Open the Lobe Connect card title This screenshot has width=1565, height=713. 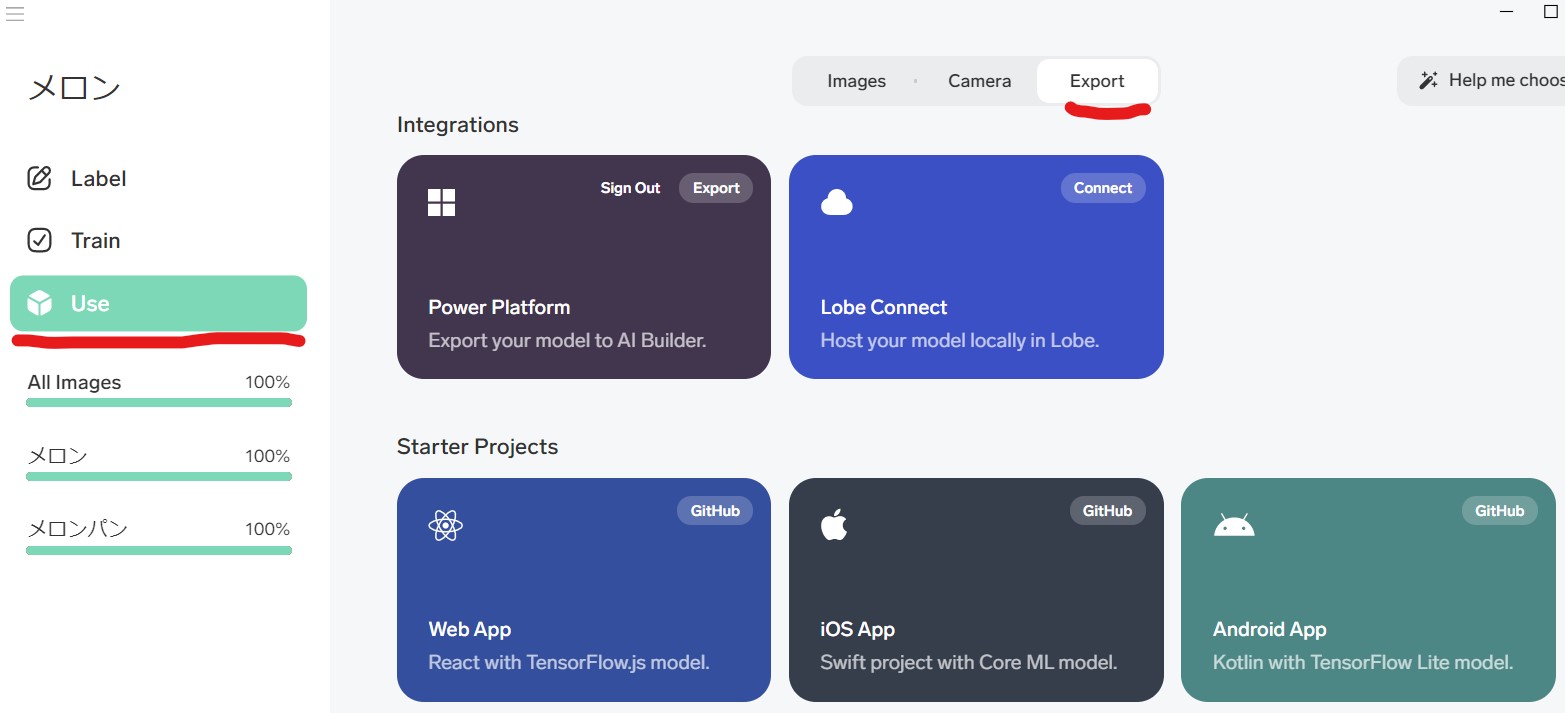883,307
